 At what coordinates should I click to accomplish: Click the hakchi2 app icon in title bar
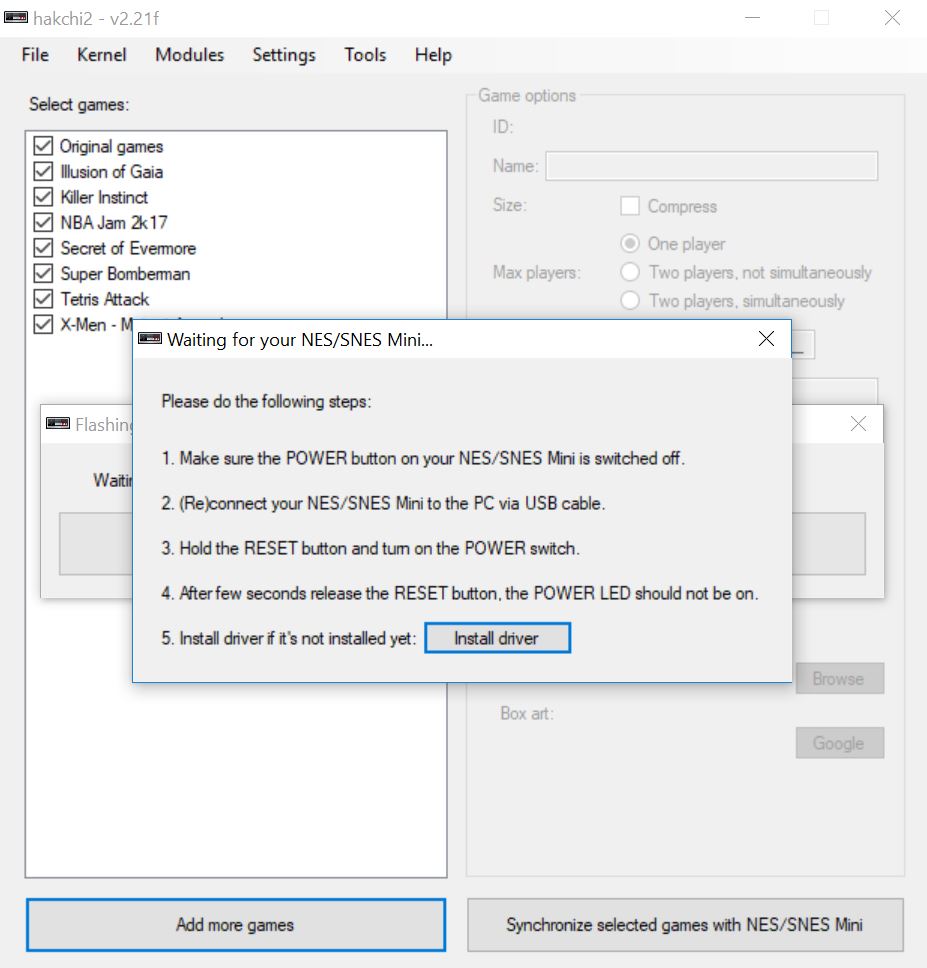point(16,18)
